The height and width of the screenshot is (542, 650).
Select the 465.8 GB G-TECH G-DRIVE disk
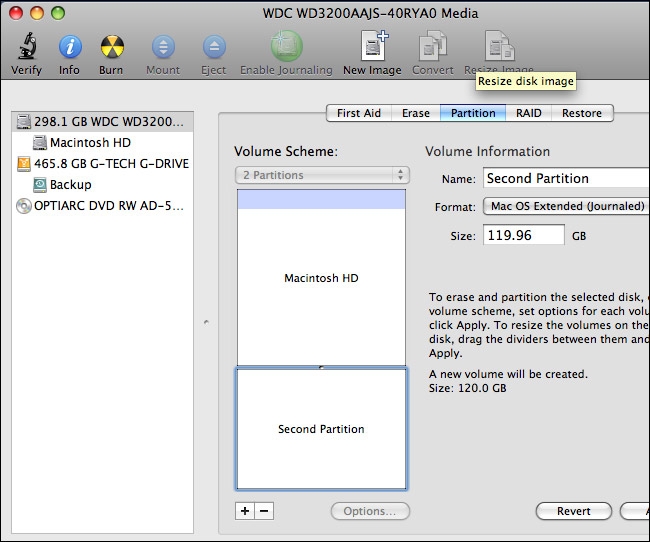[102, 164]
